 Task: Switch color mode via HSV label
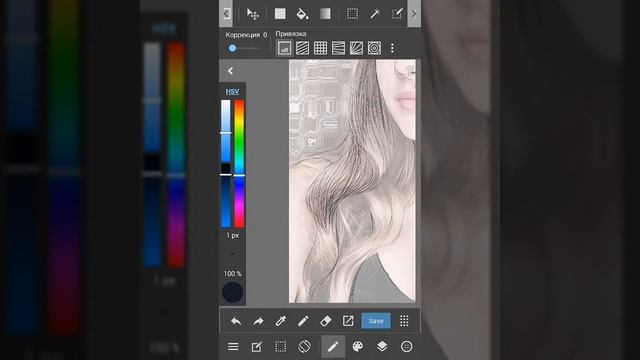pyautogui.click(x=232, y=91)
